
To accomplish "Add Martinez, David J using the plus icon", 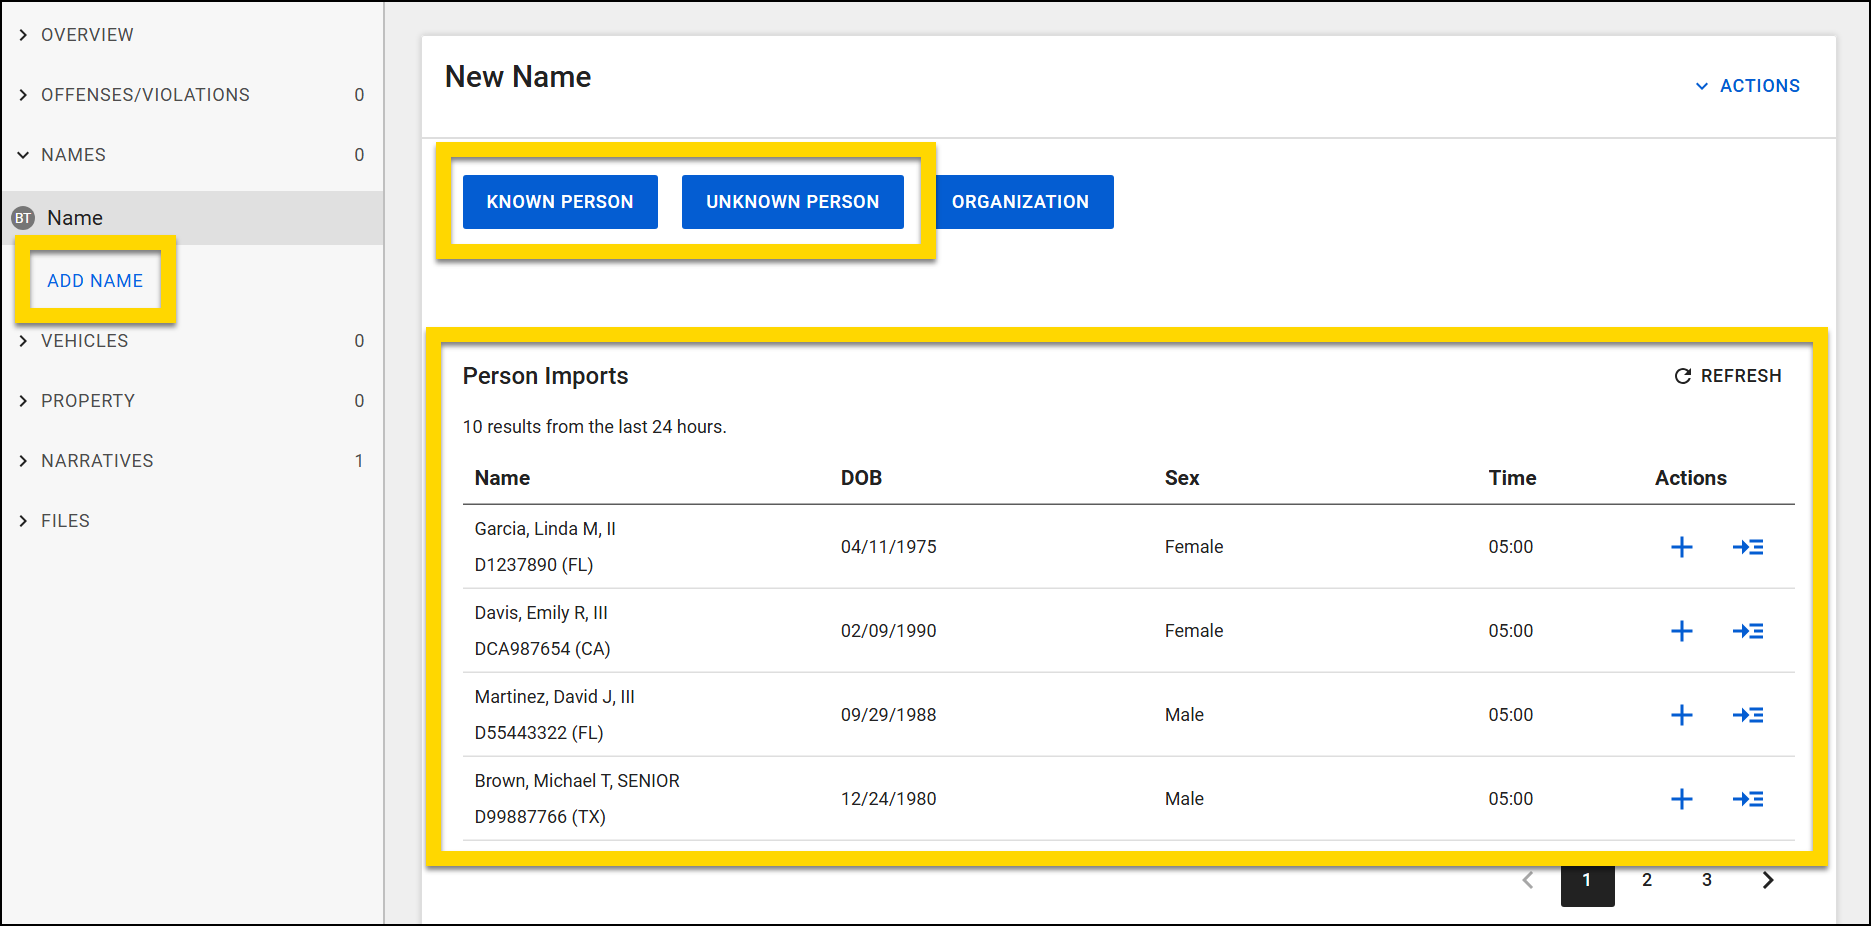I will [1681, 715].
